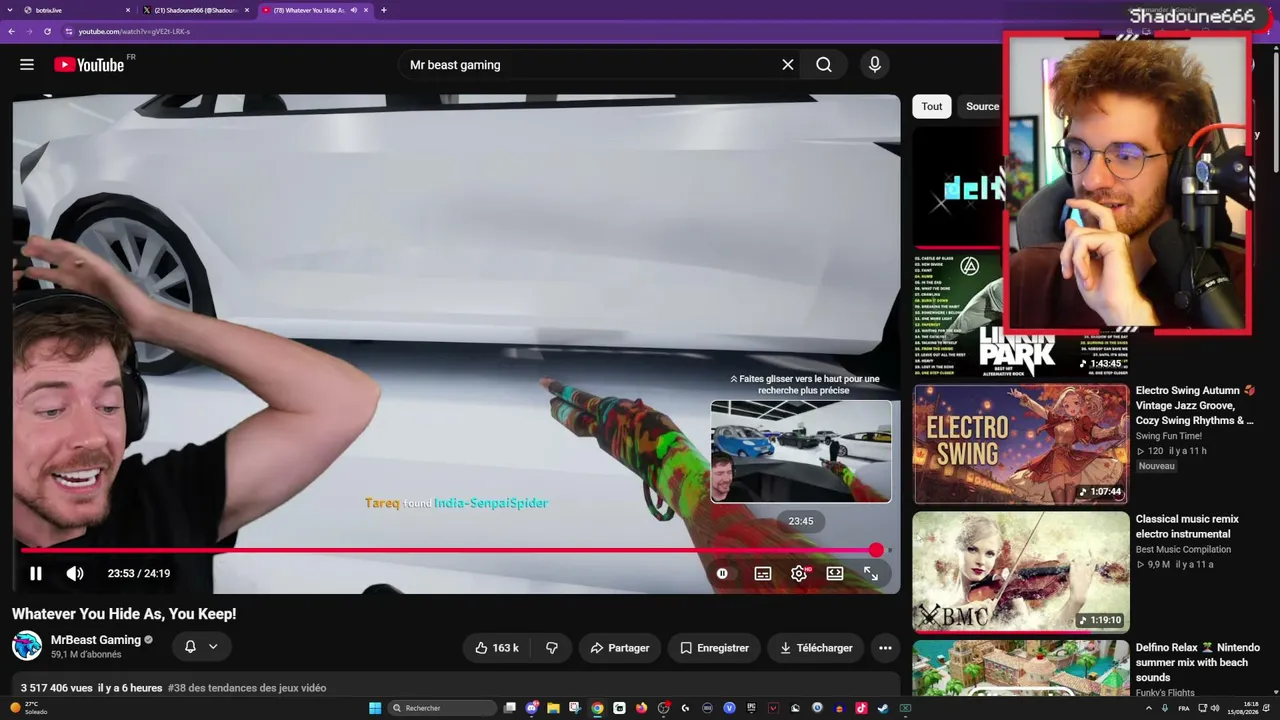Image resolution: width=1280 pixels, height=720 pixels.
Task: Open the #38 trending video games link
Action: 247,688
